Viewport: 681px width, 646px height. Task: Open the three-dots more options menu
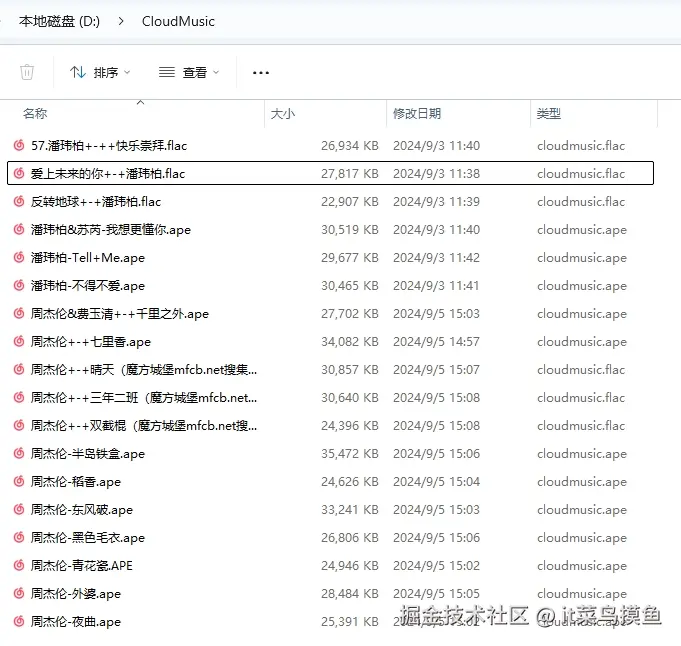(x=261, y=73)
